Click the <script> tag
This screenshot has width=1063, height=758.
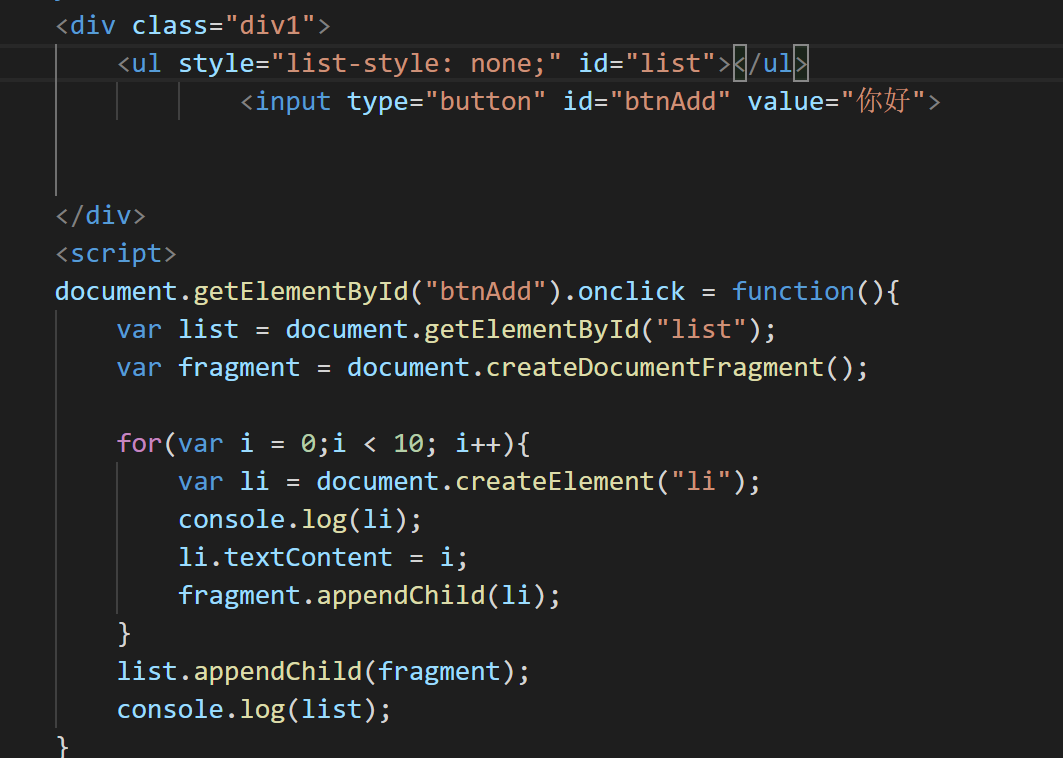[116, 254]
